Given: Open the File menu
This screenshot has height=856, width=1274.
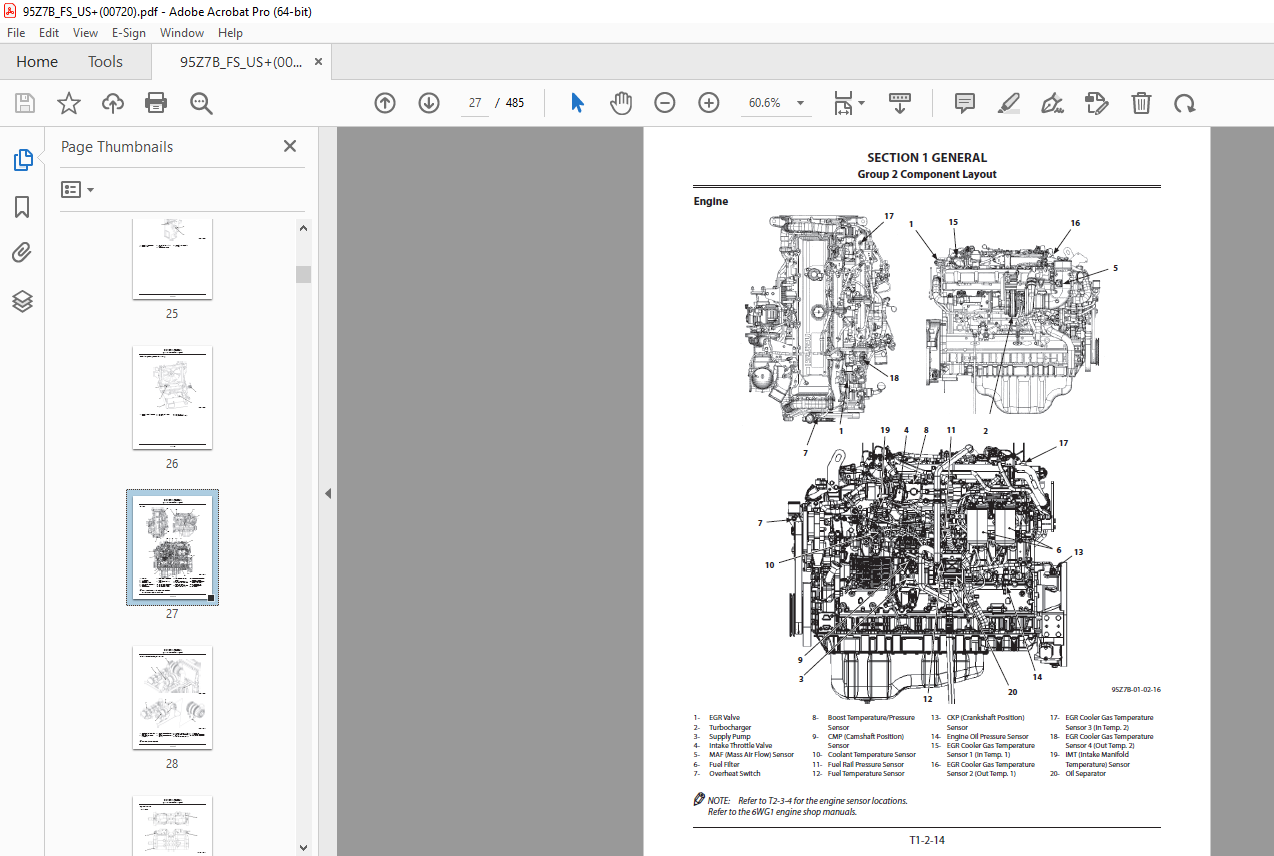Looking at the screenshot, I should pyautogui.click(x=16, y=32).
